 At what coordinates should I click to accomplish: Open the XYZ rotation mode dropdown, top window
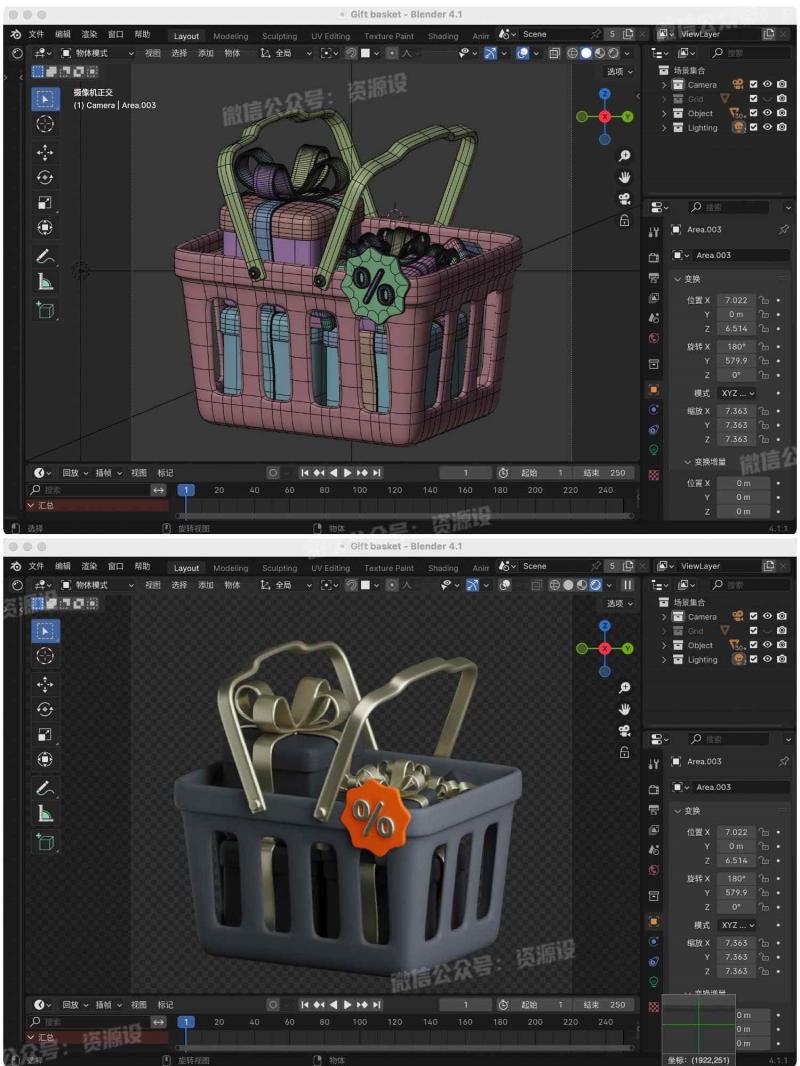[x=738, y=393]
